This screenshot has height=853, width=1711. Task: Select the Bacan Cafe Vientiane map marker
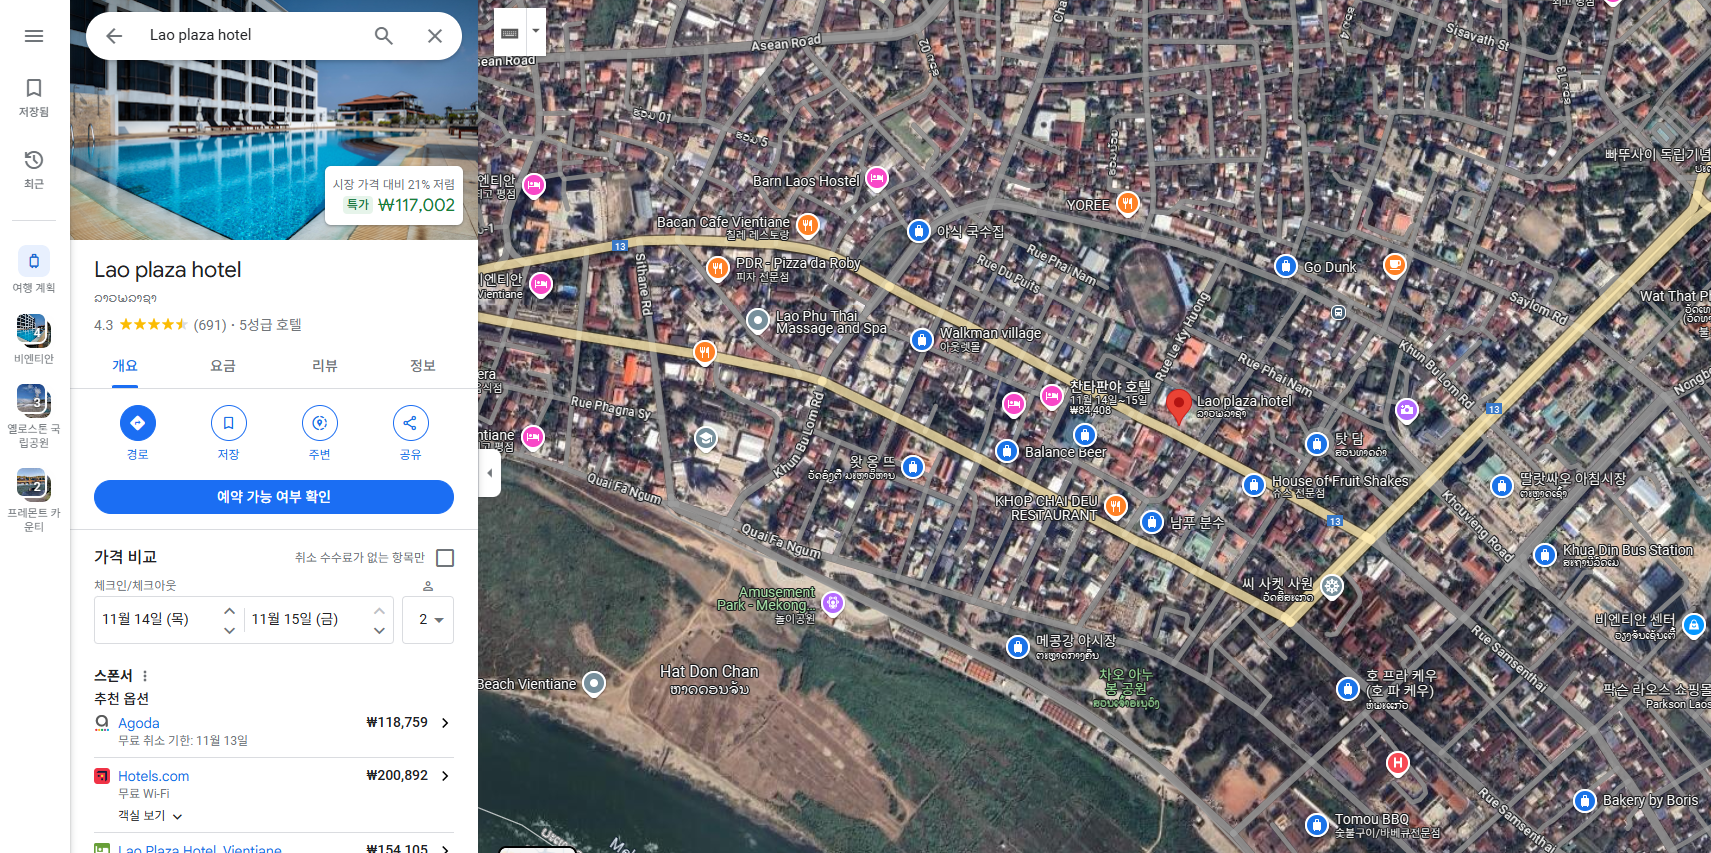(808, 225)
